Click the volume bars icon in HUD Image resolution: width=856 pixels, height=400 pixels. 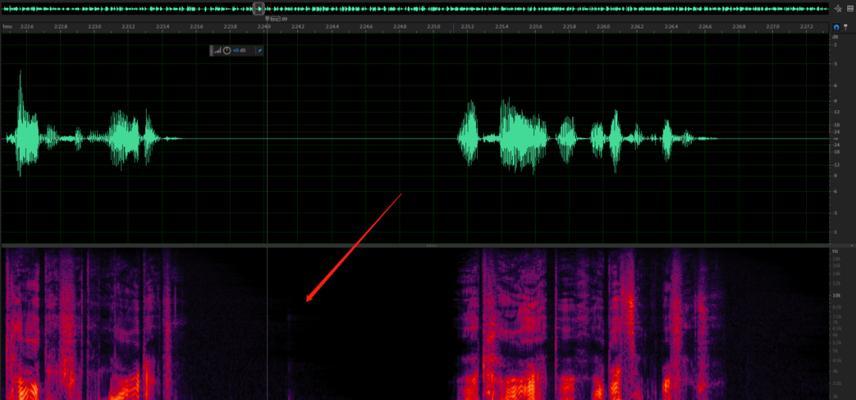click(x=217, y=51)
